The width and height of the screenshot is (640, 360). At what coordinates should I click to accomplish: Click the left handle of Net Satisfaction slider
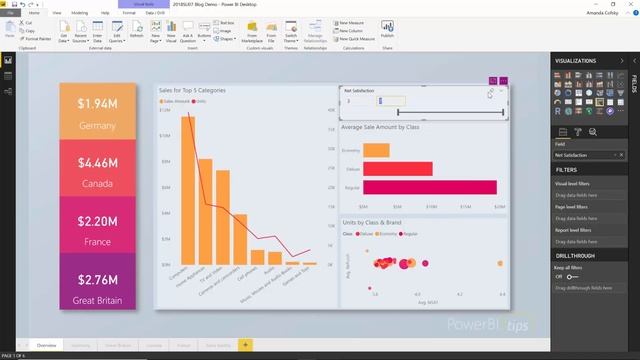pyautogui.click(x=398, y=112)
